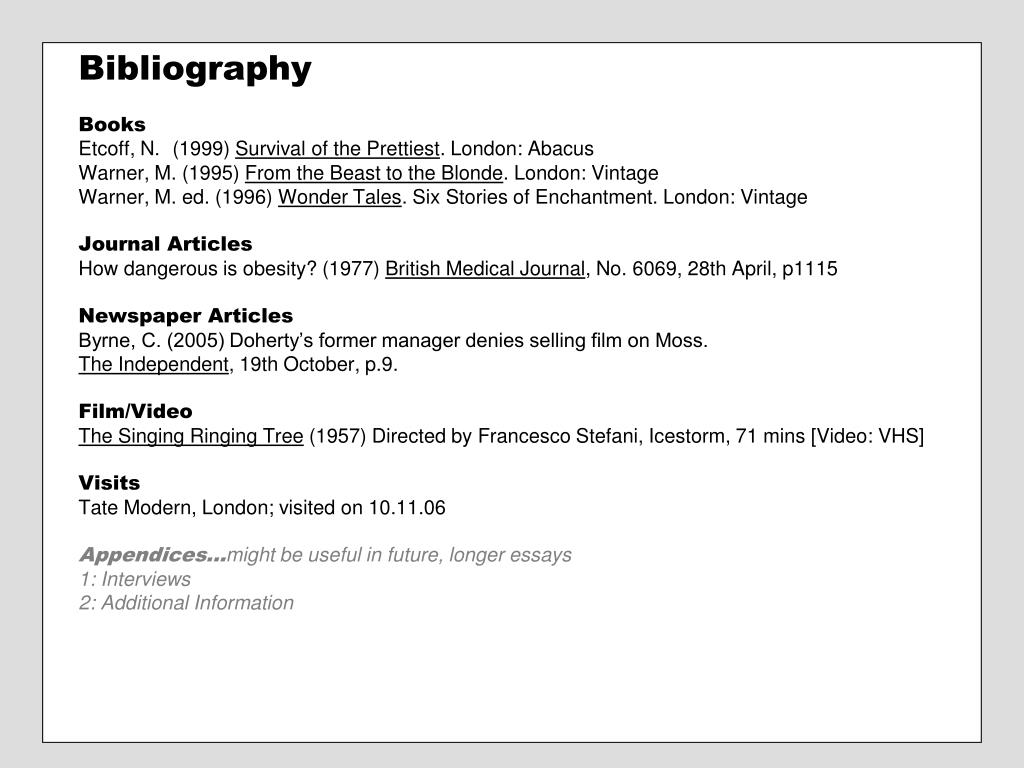Click the Tate Modern visit entry
Viewport: 1024px width, 768px height.
point(262,508)
